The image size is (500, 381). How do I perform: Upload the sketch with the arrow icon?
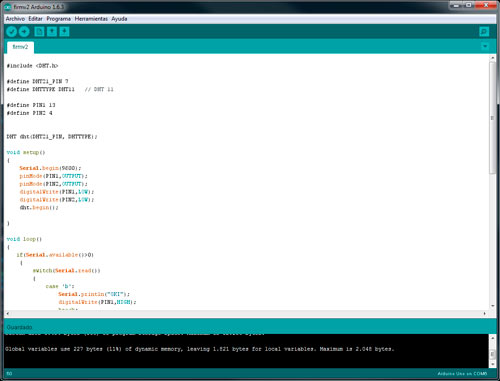24,32
